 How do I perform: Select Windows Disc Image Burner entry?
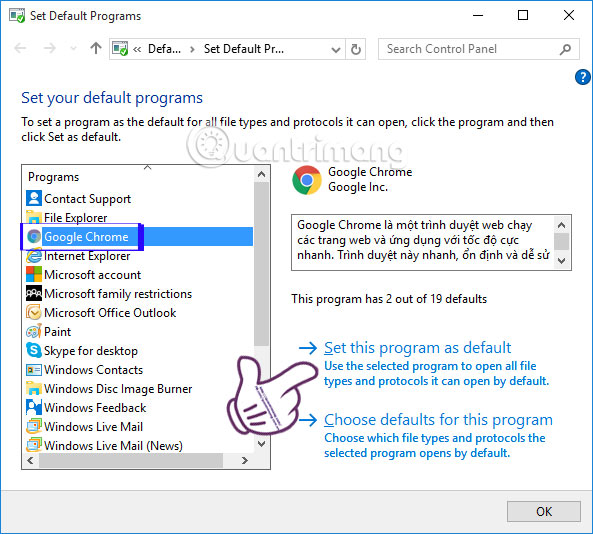click(x=118, y=389)
